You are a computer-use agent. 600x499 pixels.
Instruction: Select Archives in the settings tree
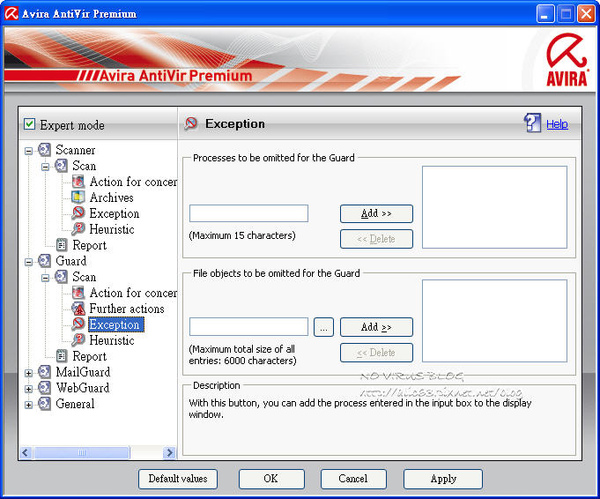pos(111,197)
